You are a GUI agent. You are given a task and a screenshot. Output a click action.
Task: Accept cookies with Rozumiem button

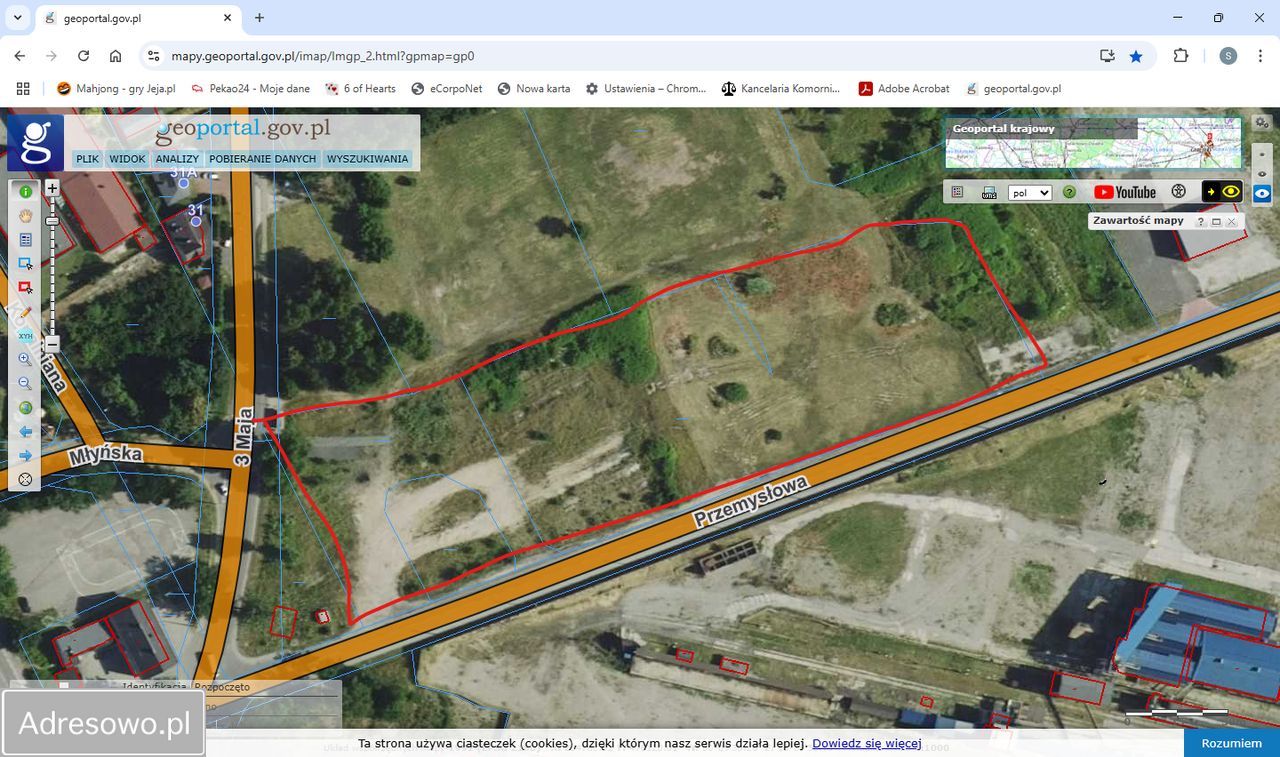[x=1232, y=743]
